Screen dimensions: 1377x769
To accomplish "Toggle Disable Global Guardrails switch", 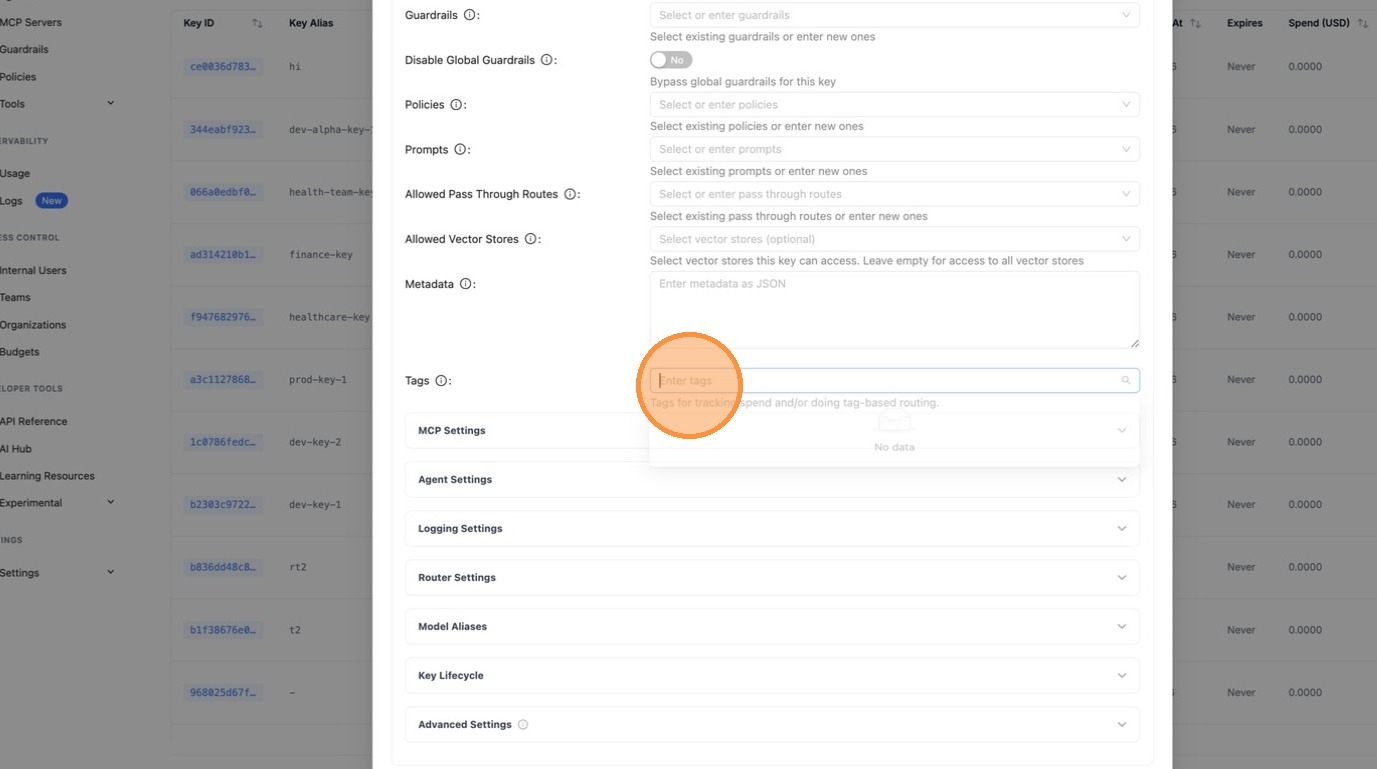I will pos(671,60).
